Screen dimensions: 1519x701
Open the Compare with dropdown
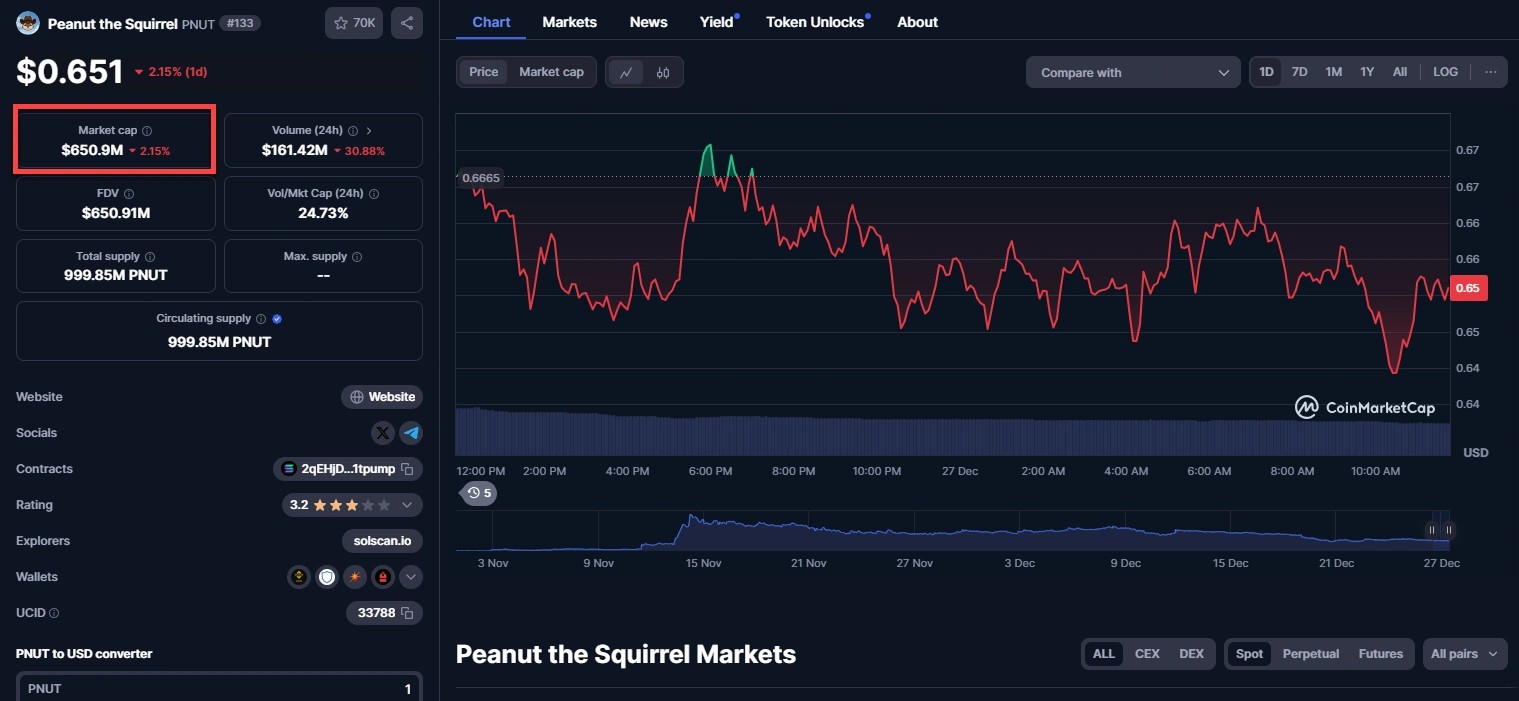click(1133, 72)
